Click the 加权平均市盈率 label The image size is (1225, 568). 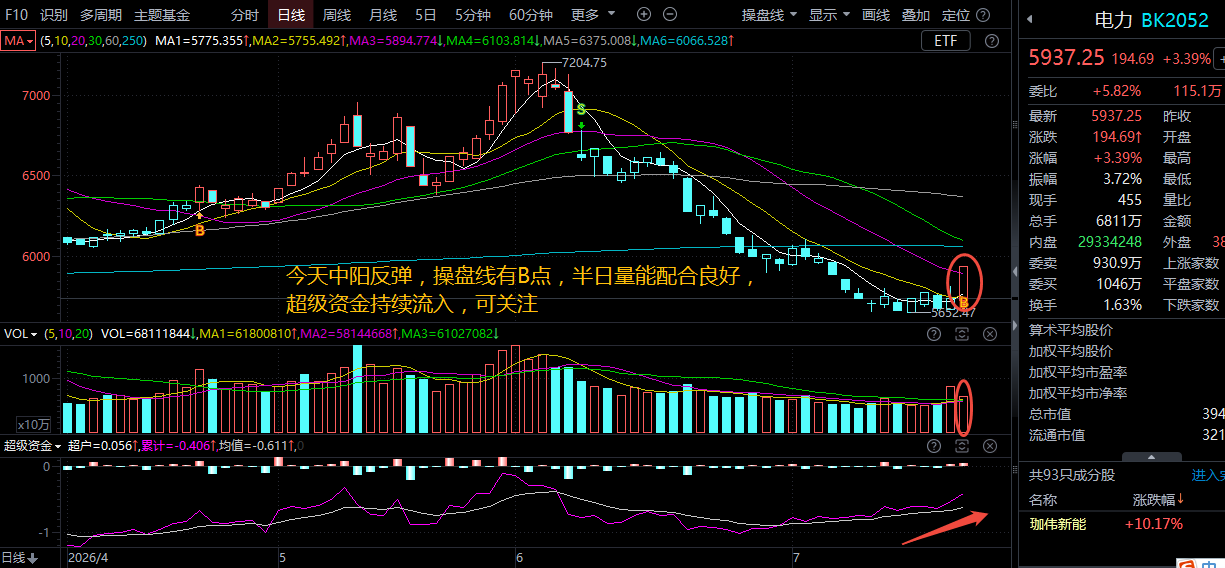[1078, 372]
